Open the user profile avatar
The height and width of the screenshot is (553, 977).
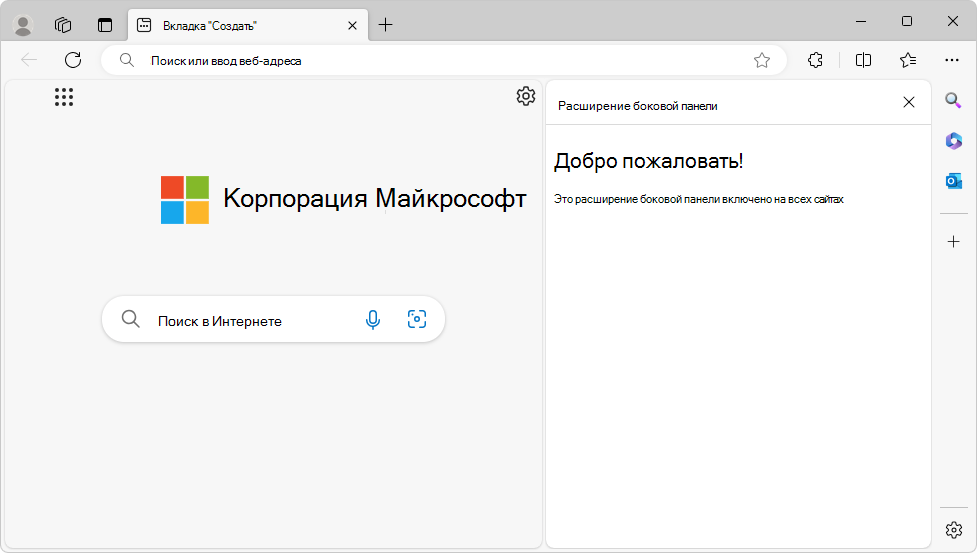pyautogui.click(x=23, y=25)
